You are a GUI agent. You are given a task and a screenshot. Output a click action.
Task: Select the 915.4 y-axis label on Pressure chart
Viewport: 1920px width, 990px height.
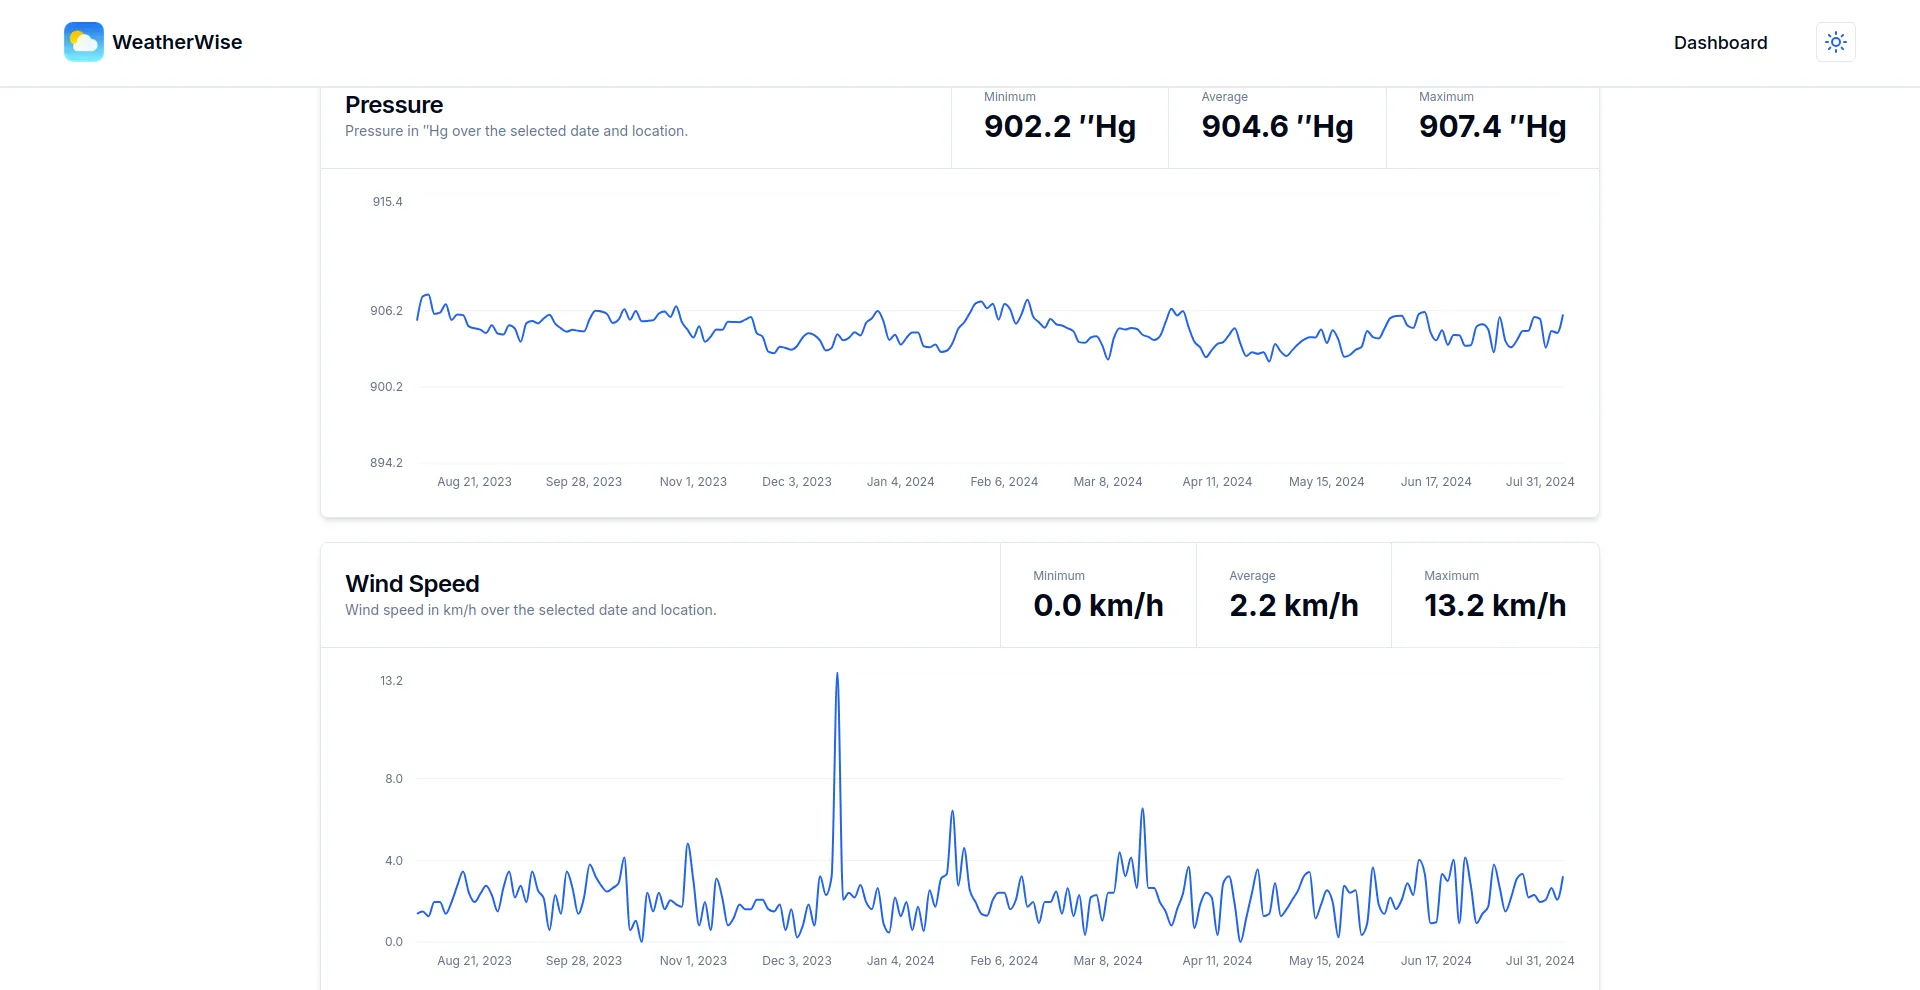pyautogui.click(x=387, y=201)
